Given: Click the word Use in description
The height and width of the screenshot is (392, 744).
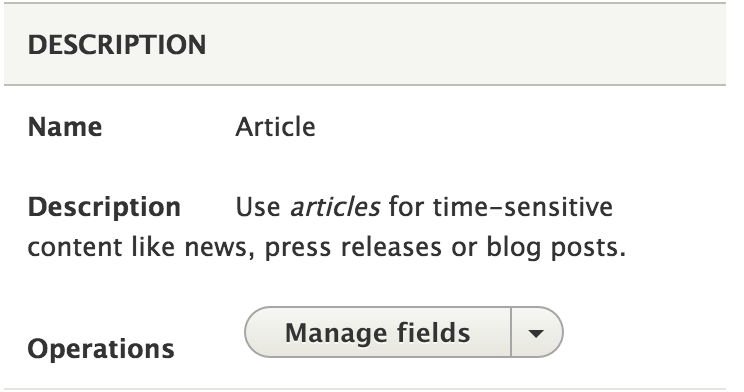Looking at the screenshot, I should [258, 207].
